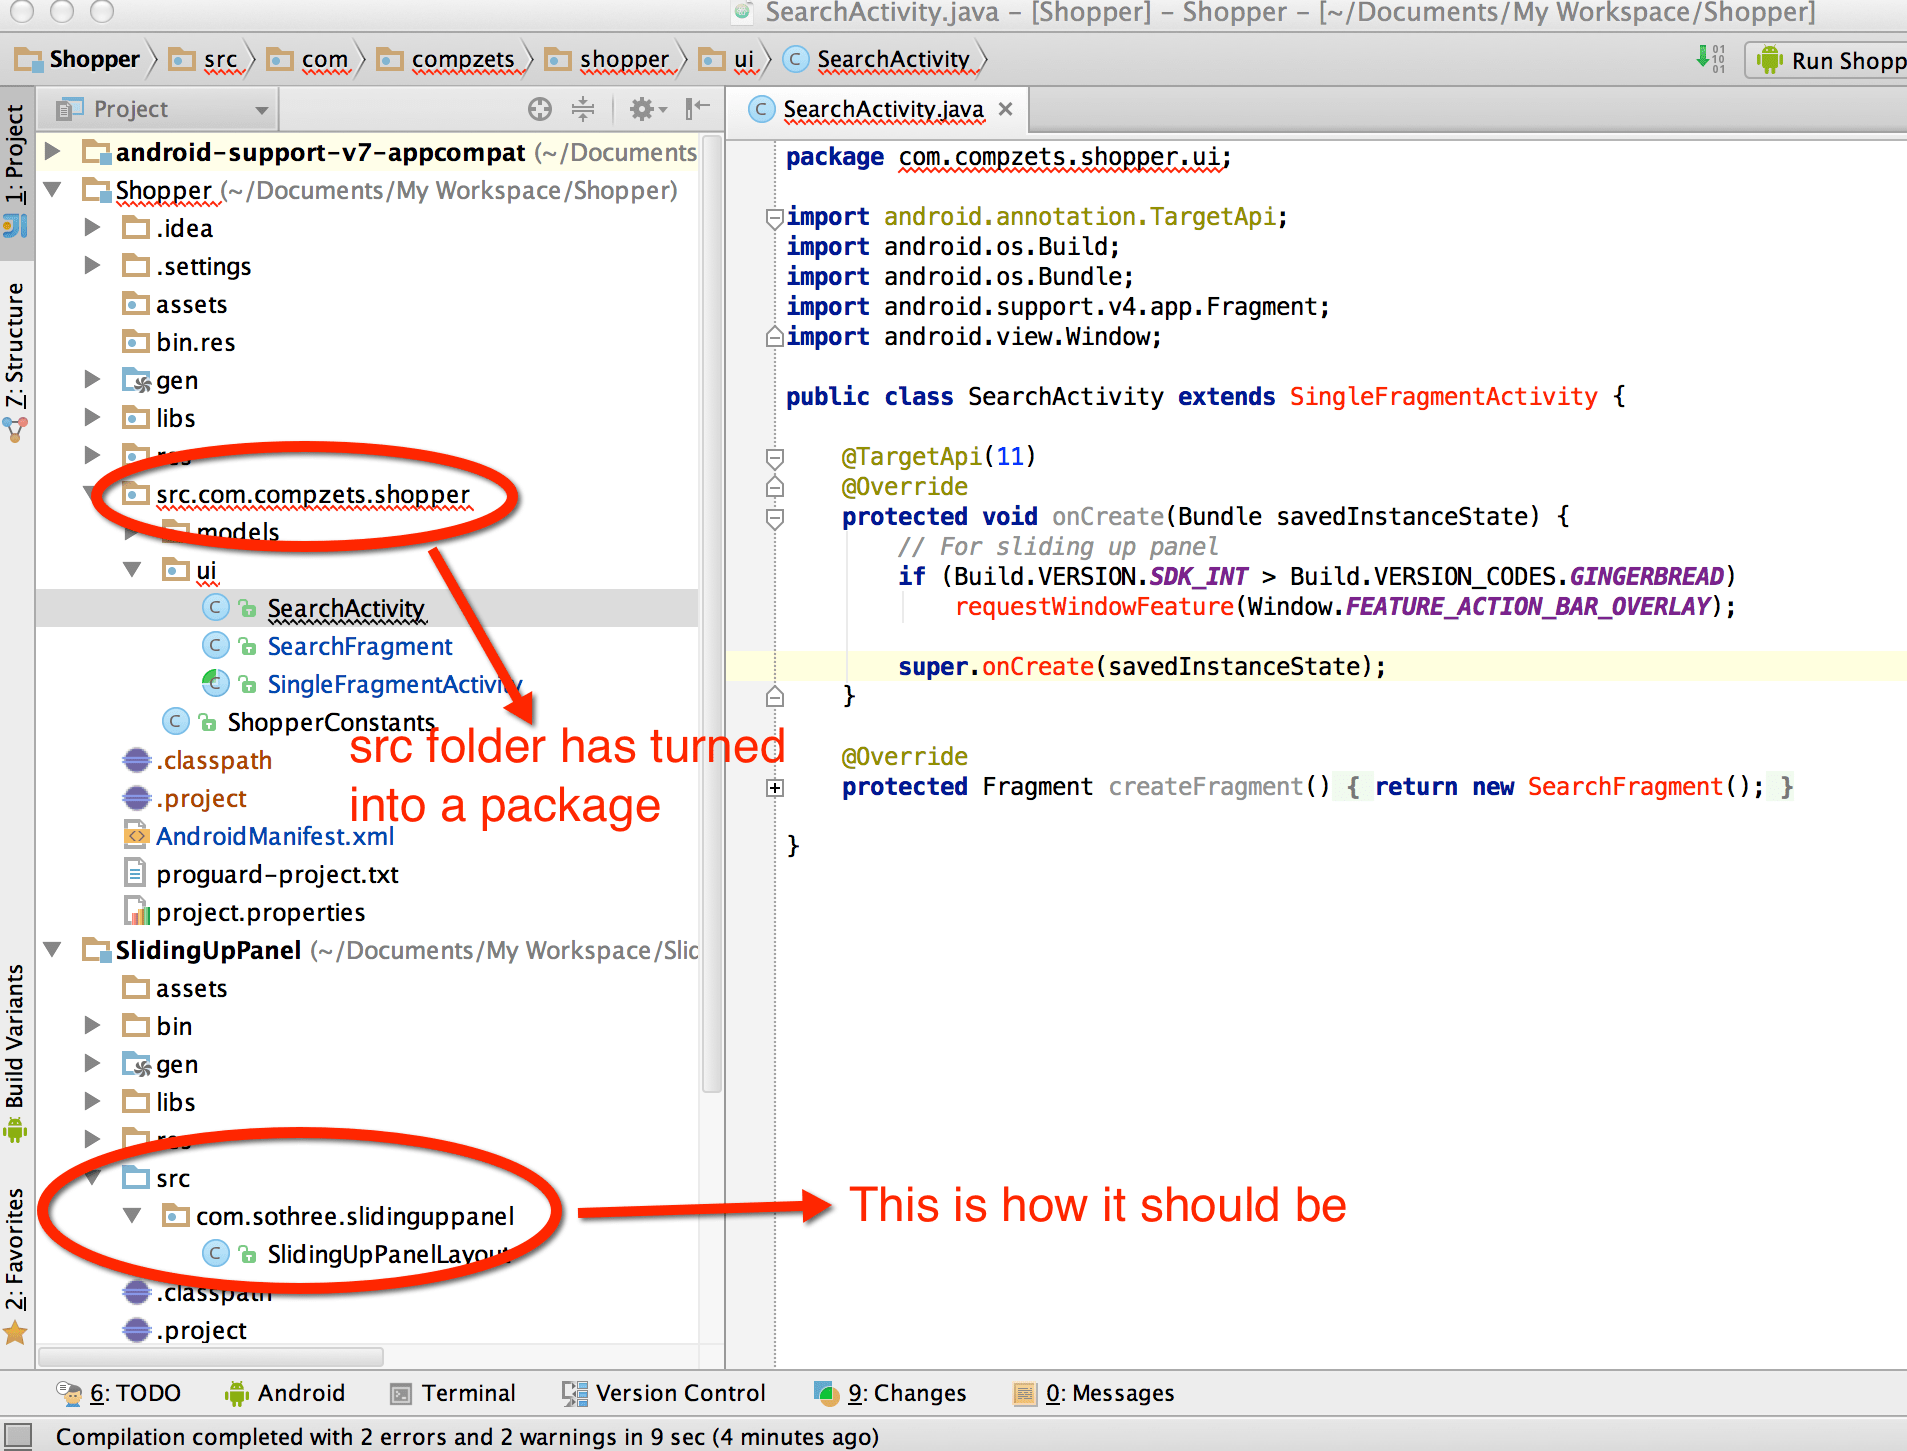Click the project.properties file icon

click(x=136, y=911)
